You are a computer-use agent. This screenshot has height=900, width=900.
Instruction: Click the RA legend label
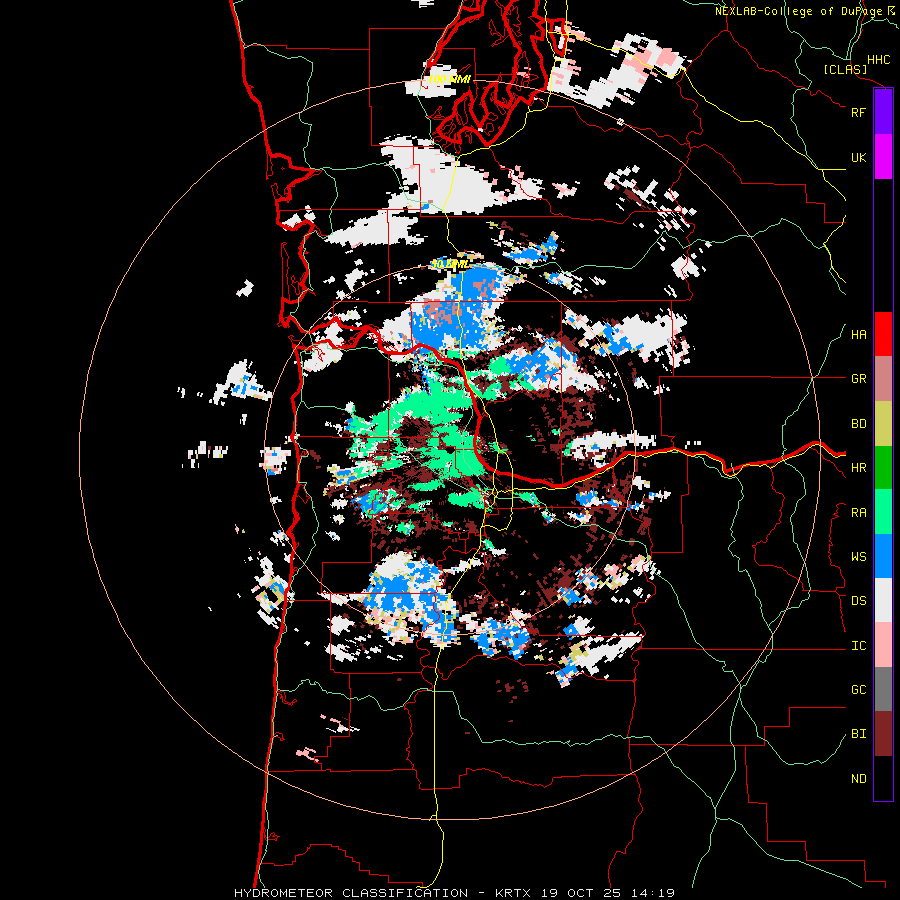(858, 513)
